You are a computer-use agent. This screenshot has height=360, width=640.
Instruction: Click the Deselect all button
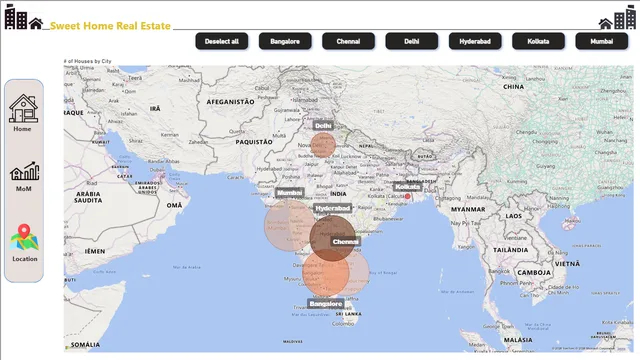point(222,41)
